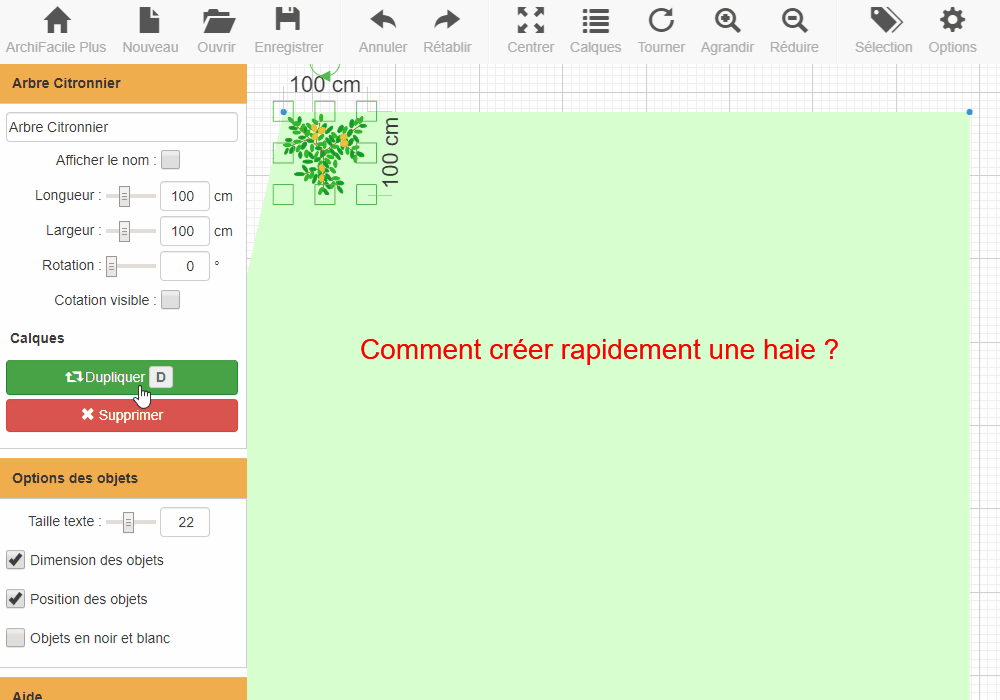Image resolution: width=1000 pixels, height=700 pixels.
Task: Click the Rotation slider handle
Action: [x=112, y=266]
